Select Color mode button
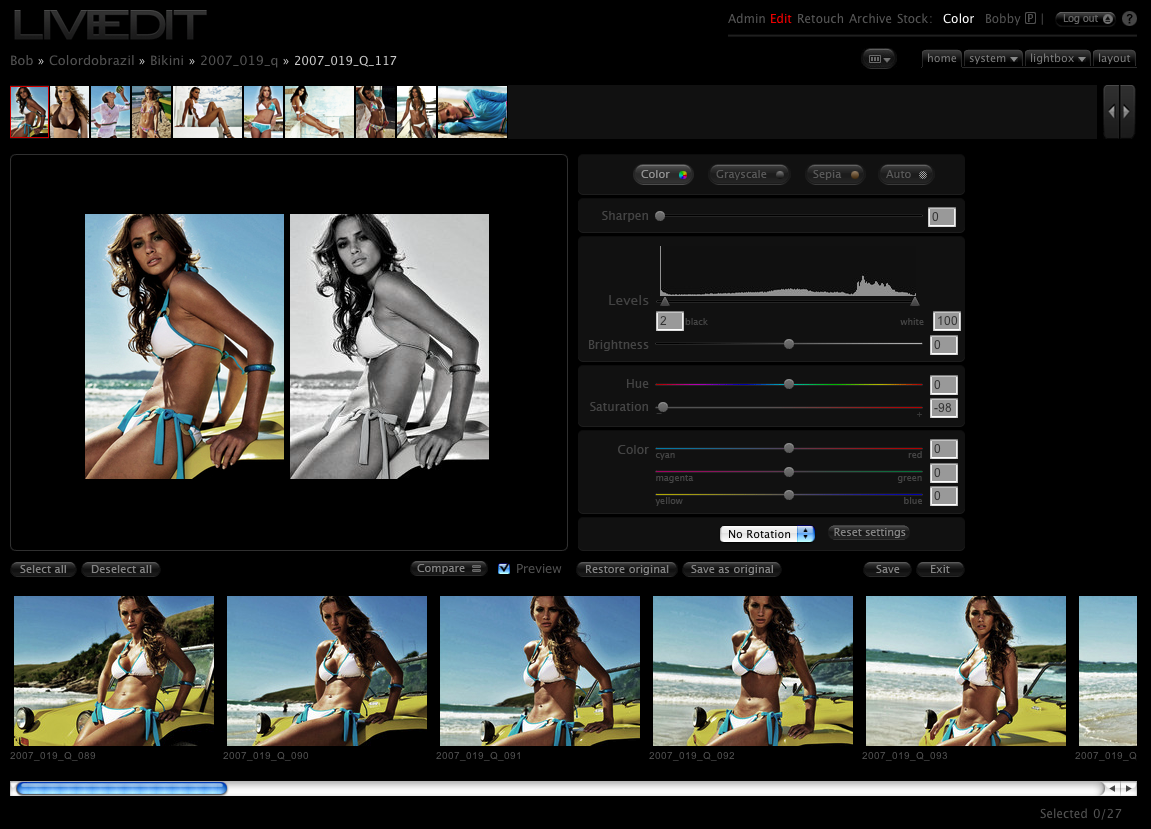Viewport: 1151px width, 829px height. coord(663,175)
